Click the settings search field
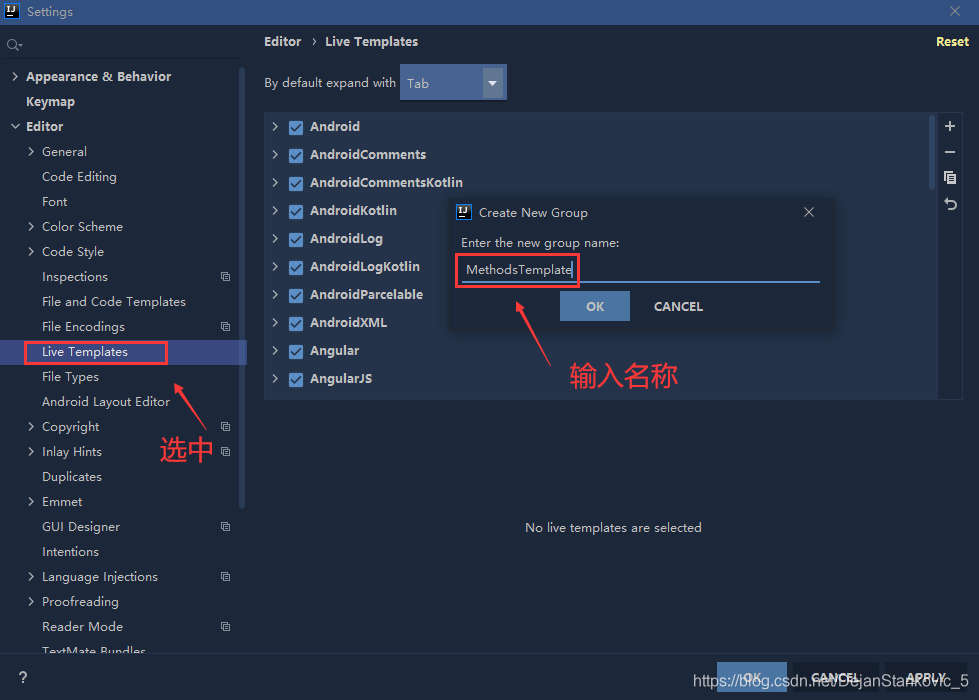Image resolution: width=979 pixels, height=700 pixels. [x=122, y=45]
